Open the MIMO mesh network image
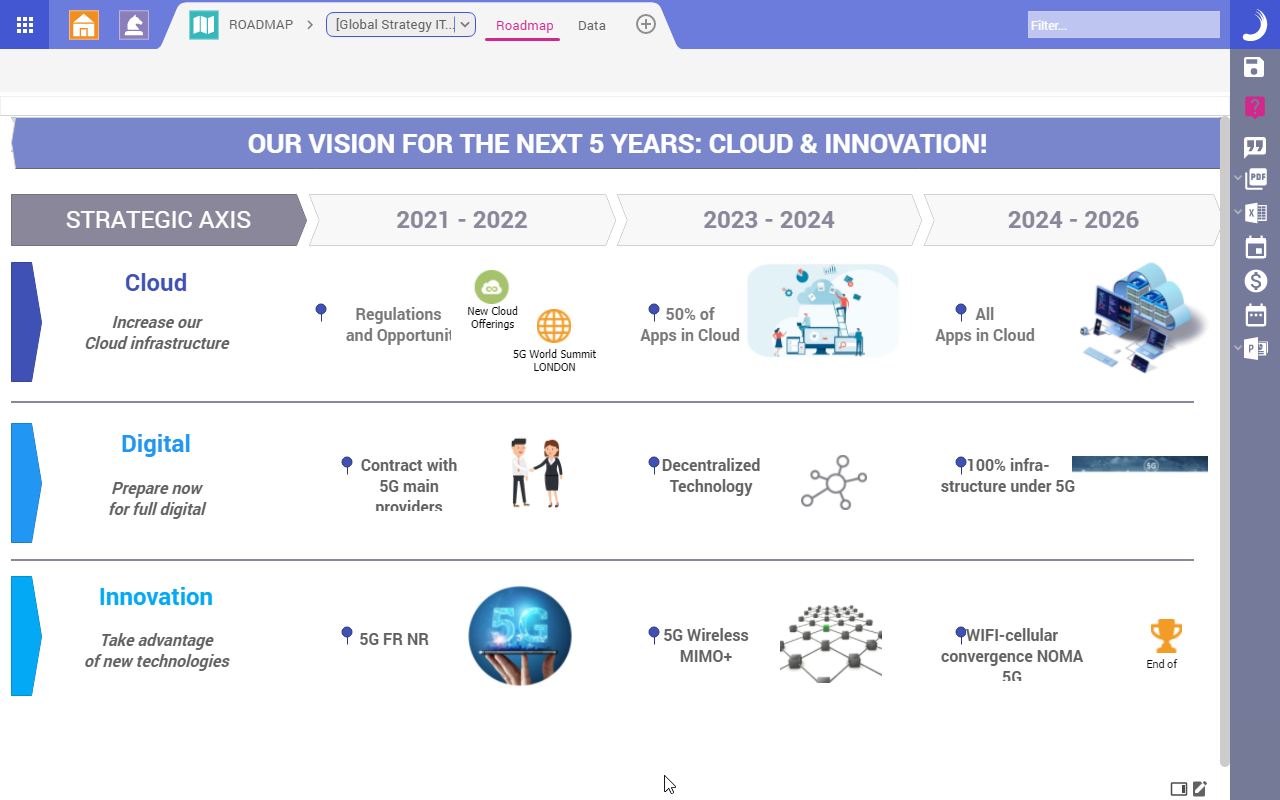This screenshot has width=1280, height=800. click(x=831, y=643)
